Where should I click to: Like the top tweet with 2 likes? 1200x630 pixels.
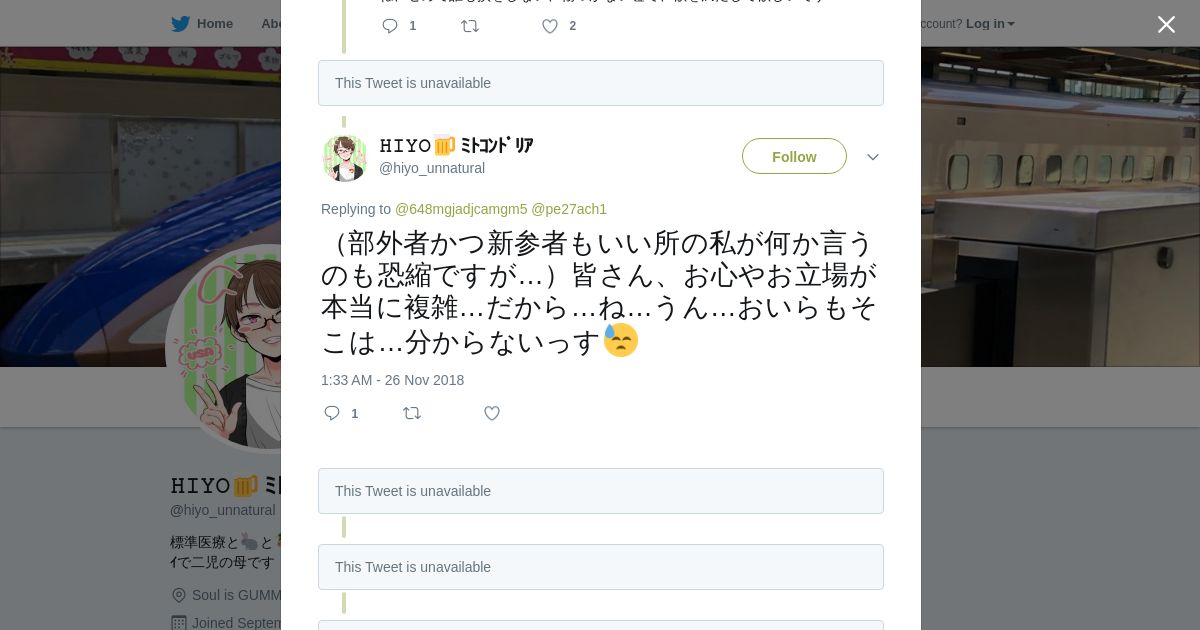coord(550,26)
